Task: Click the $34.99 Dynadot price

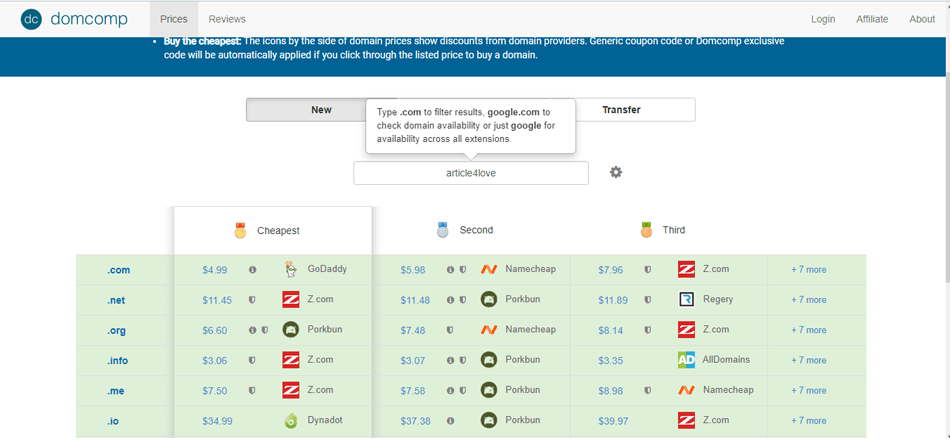Action: [x=218, y=421]
